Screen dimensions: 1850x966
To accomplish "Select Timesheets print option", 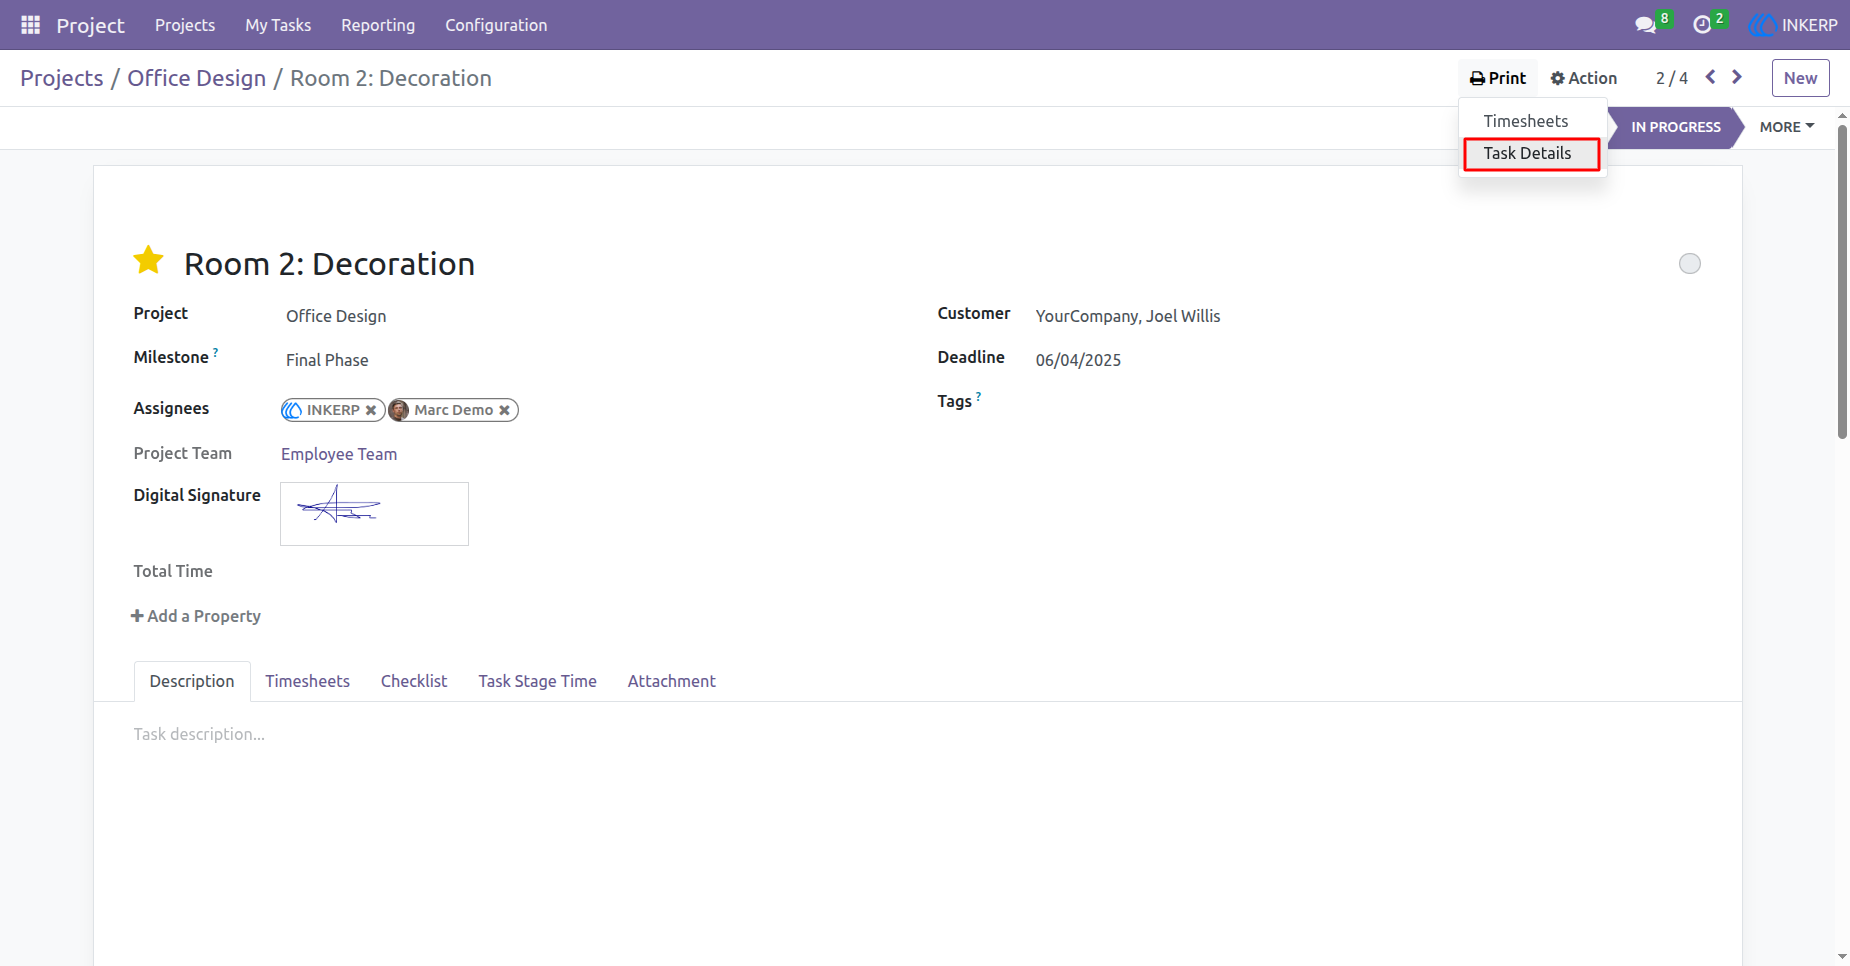I will [x=1526, y=121].
